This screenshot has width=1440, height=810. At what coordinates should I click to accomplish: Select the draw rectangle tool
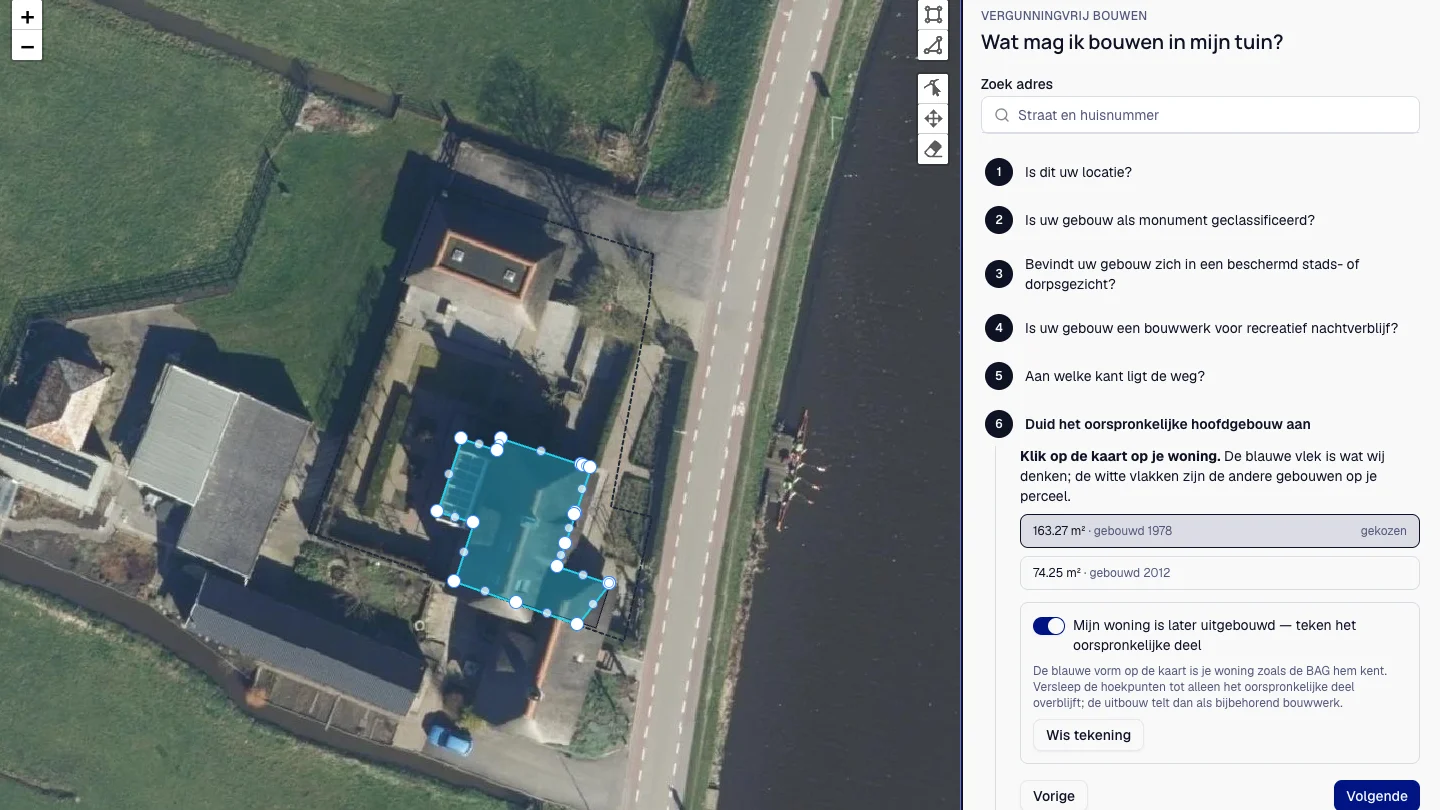point(933,14)
